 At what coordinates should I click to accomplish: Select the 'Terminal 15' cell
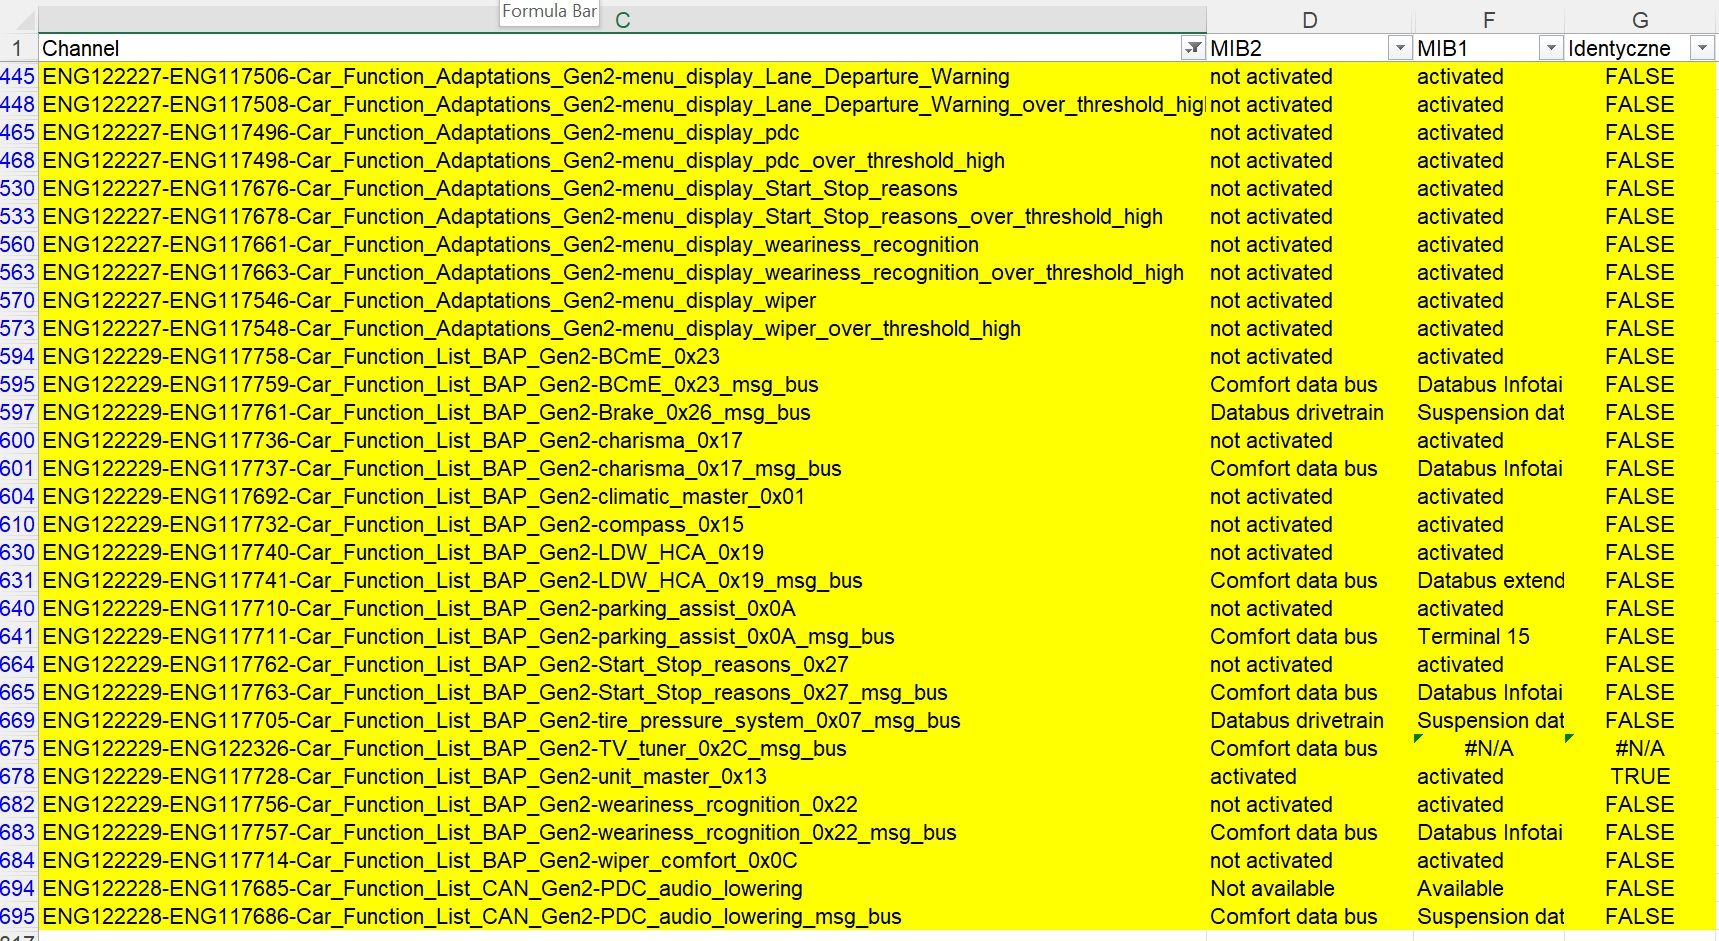(x=1473, y=637)
